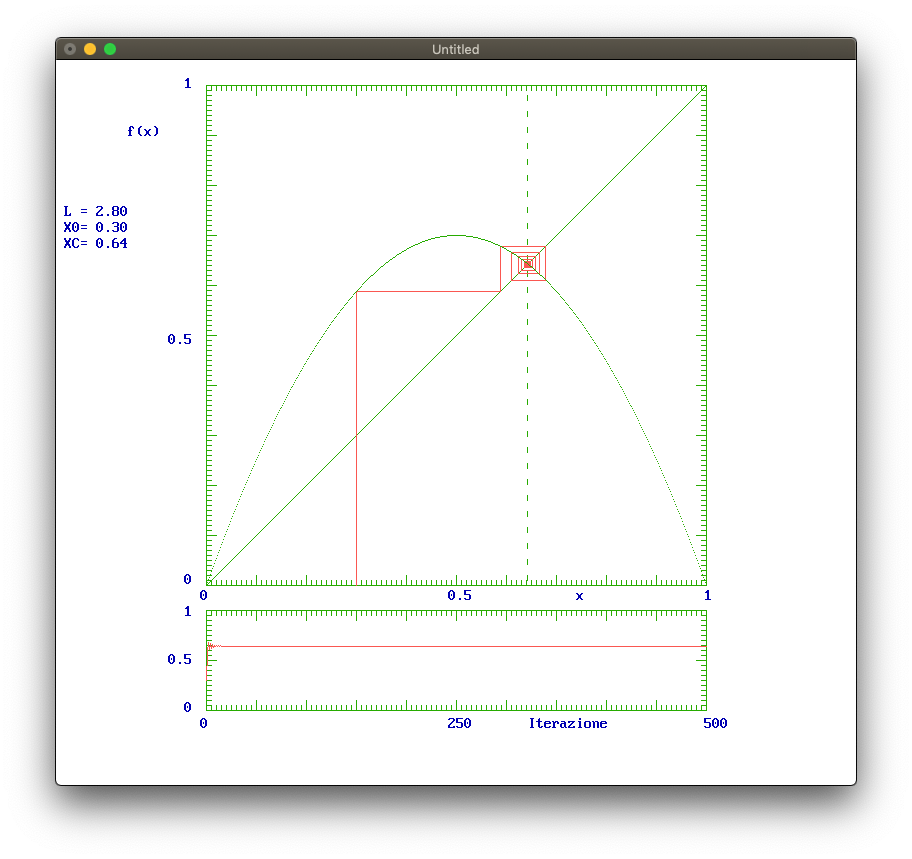Viewport: 912px width, 859px height.
Task: Click the f(x) axis label
Action: coord(143,131)
